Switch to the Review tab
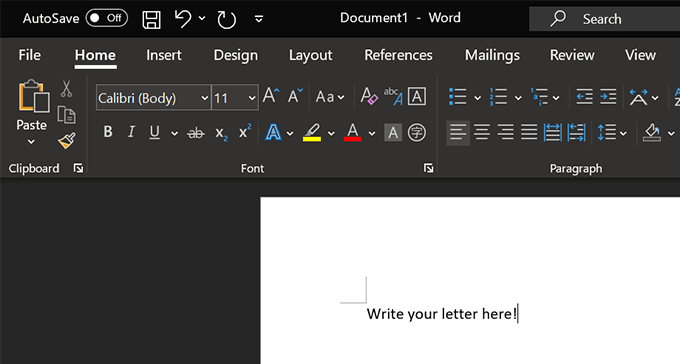680x364 pixels. pos(572,55)
